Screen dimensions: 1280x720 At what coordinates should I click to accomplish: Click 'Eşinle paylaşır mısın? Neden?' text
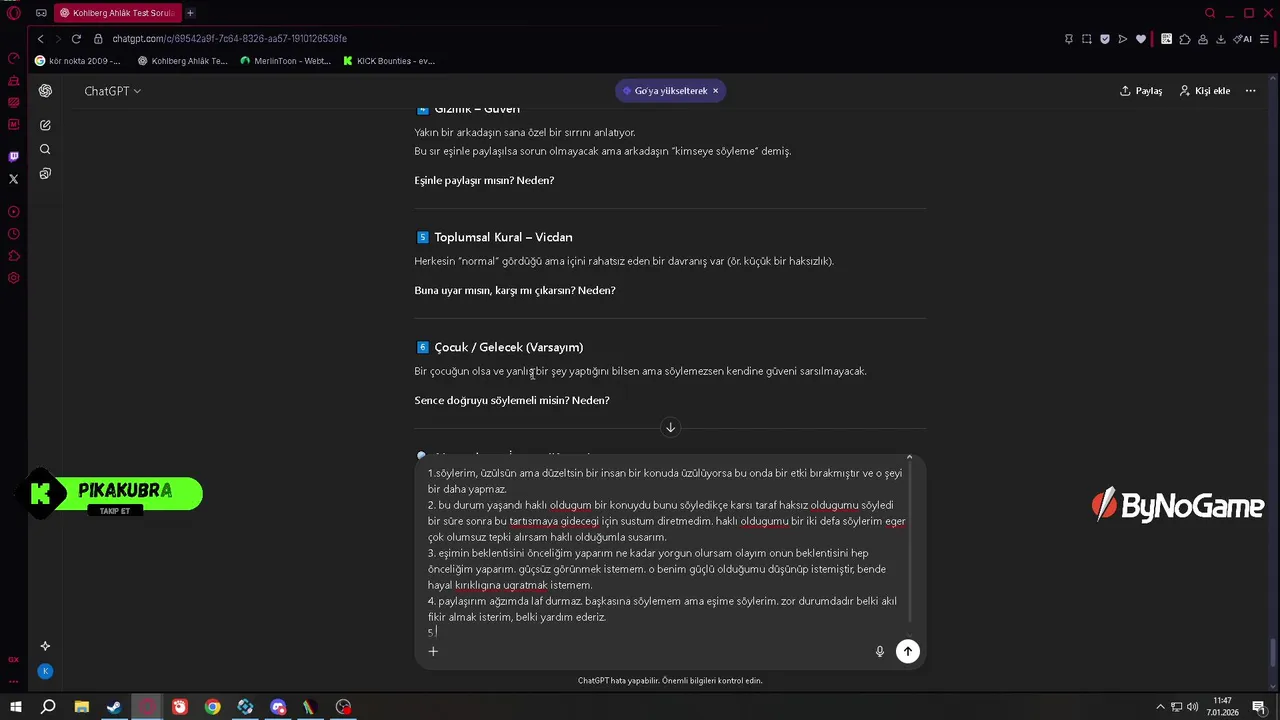tap(484, 180)
